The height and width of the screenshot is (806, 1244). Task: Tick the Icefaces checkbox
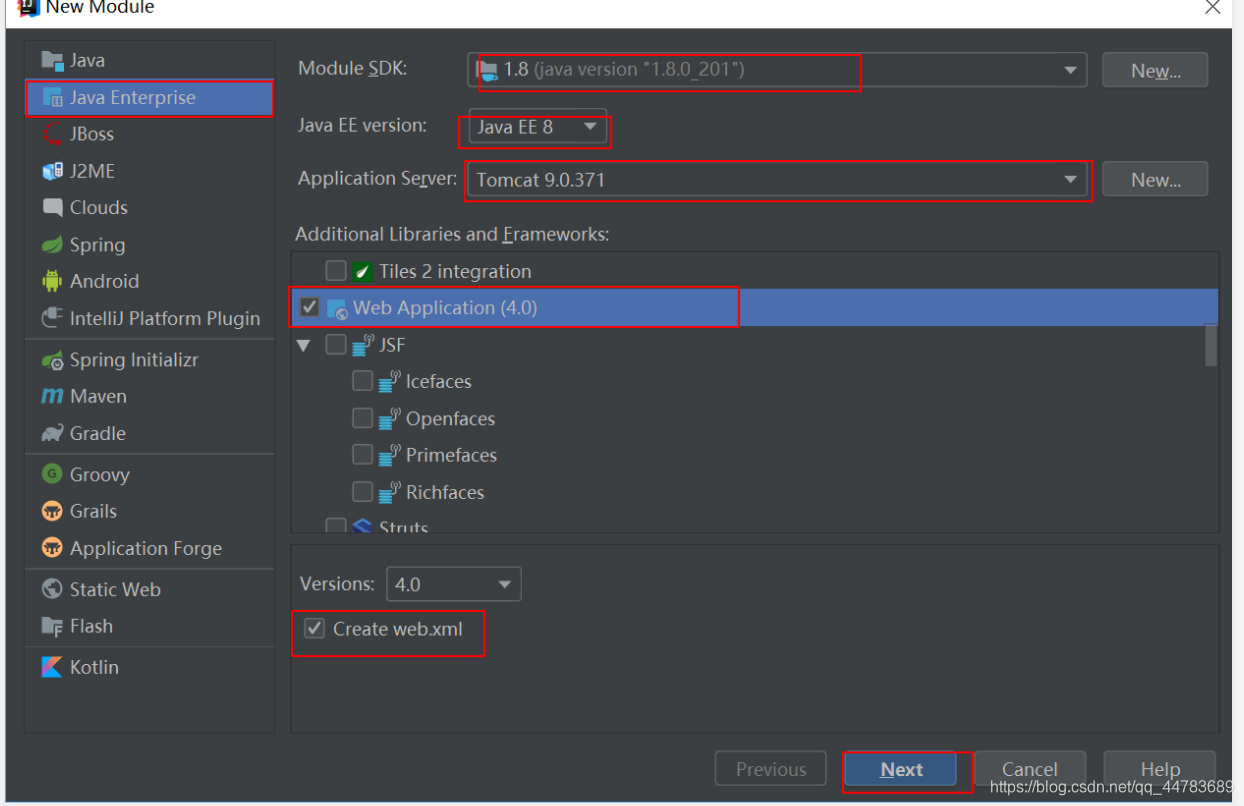(x=362, y=381)
